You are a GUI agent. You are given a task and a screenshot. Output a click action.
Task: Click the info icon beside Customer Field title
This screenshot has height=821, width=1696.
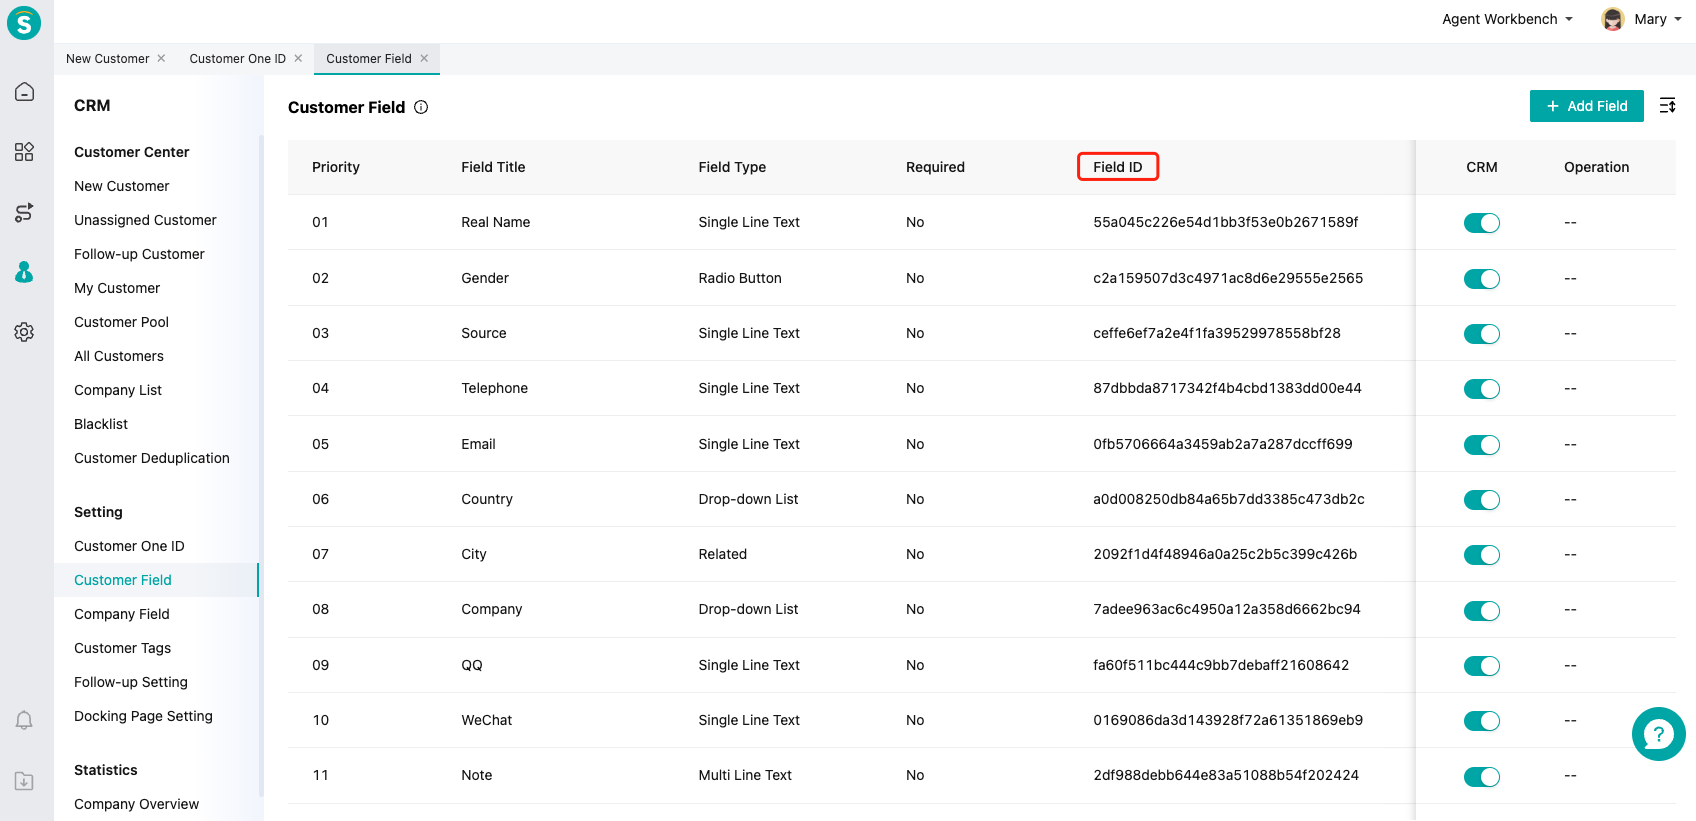[x=421, y=107]
